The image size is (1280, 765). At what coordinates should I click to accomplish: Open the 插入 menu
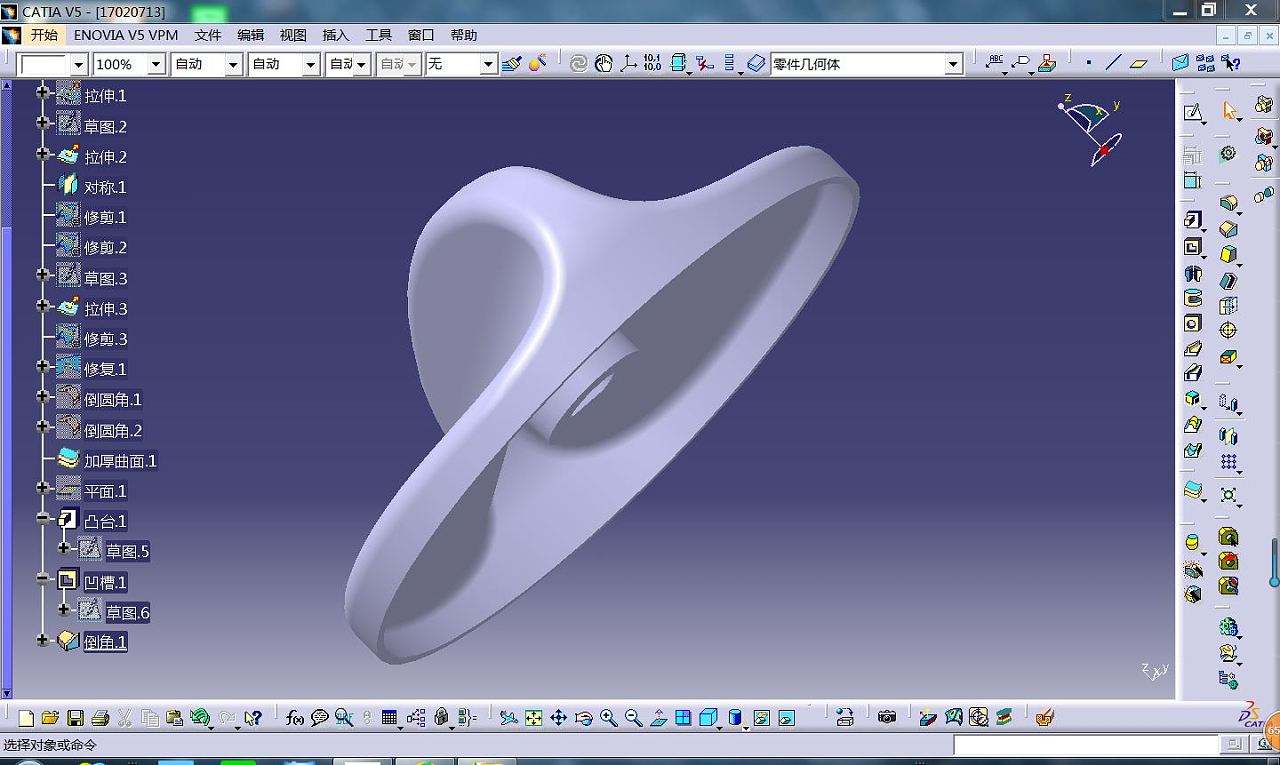tap(336, 35)
